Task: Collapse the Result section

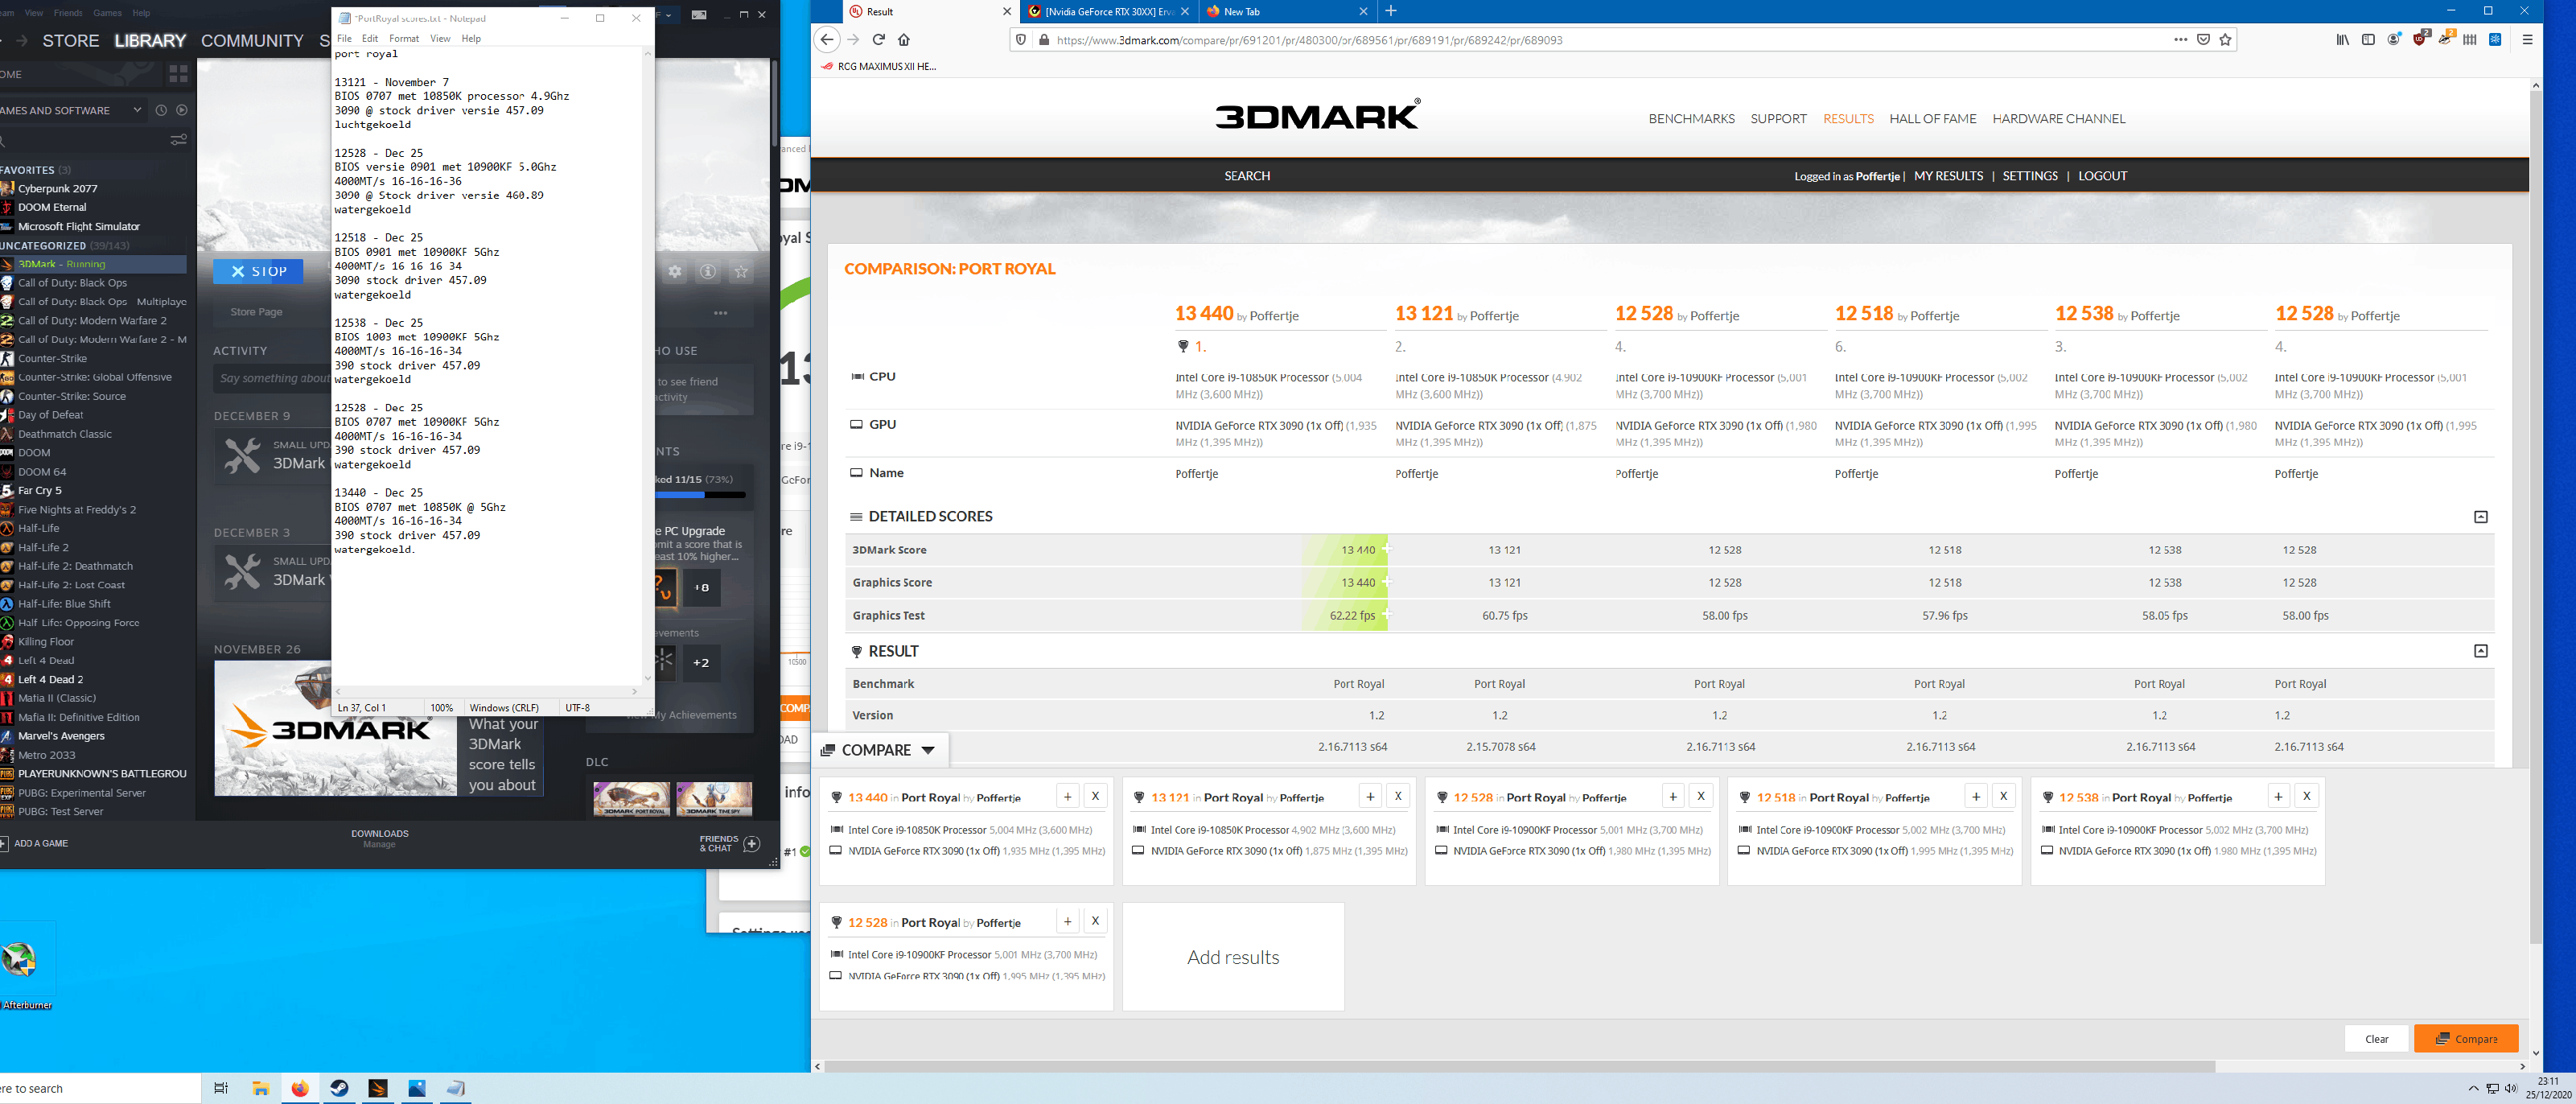Action: [x=2480, y=651]
